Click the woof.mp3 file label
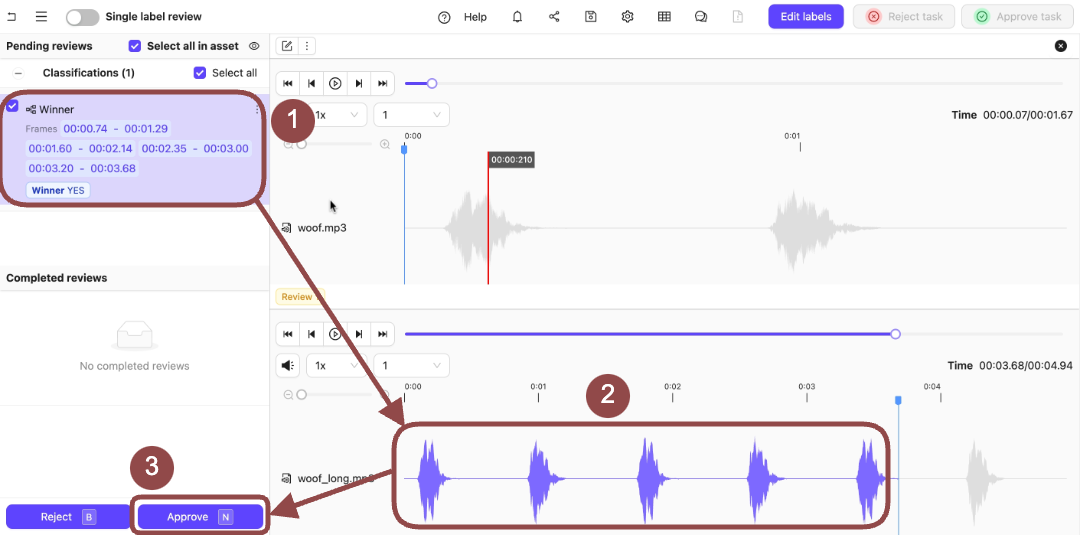This screenshot has width=1080, height=535. 322,228
